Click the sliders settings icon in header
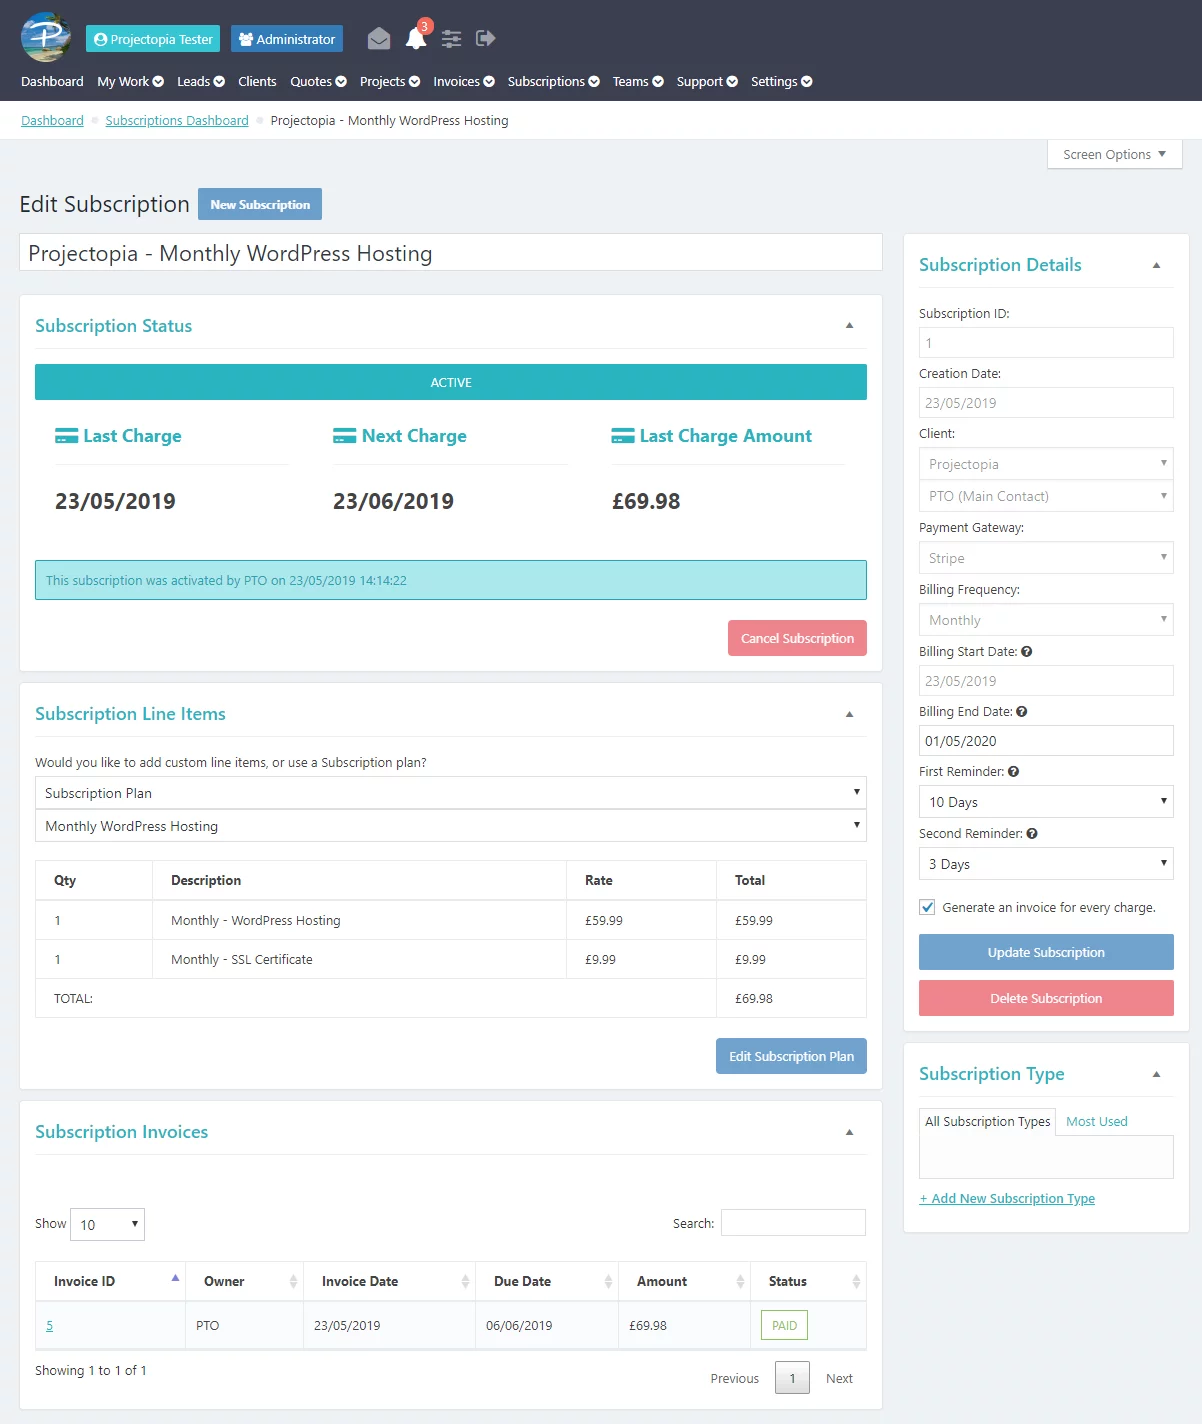 click(x=452, y=39)
